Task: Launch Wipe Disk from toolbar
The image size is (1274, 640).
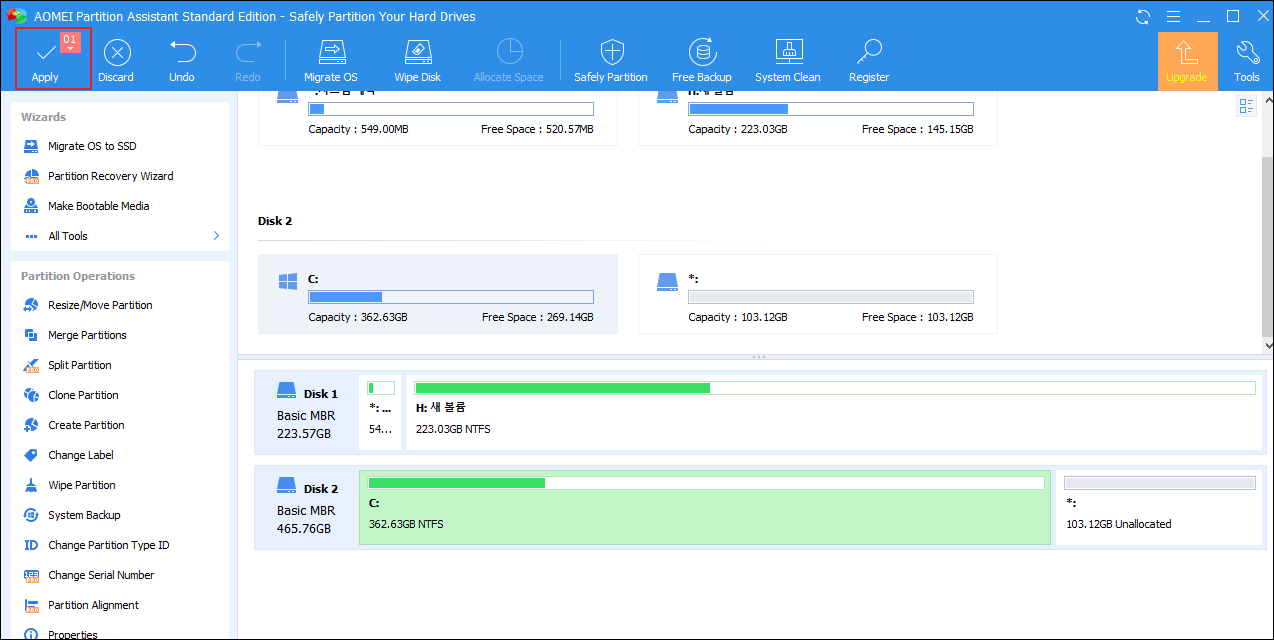Action: 419,61
